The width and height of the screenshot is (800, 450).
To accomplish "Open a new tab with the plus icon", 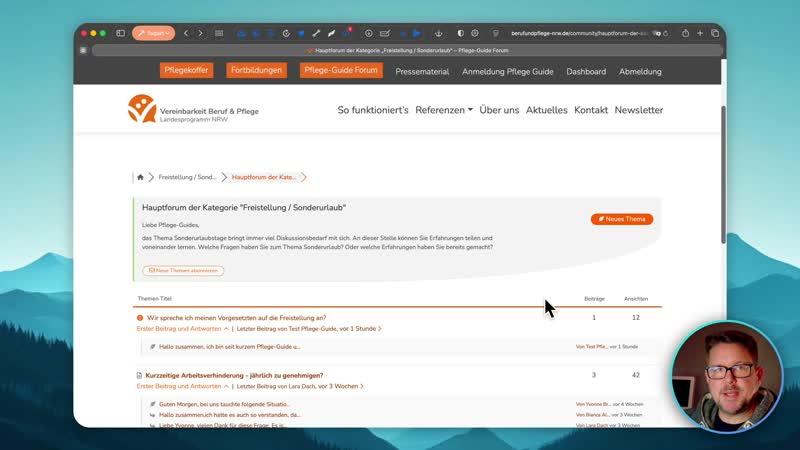I will (x=700, y=33).
